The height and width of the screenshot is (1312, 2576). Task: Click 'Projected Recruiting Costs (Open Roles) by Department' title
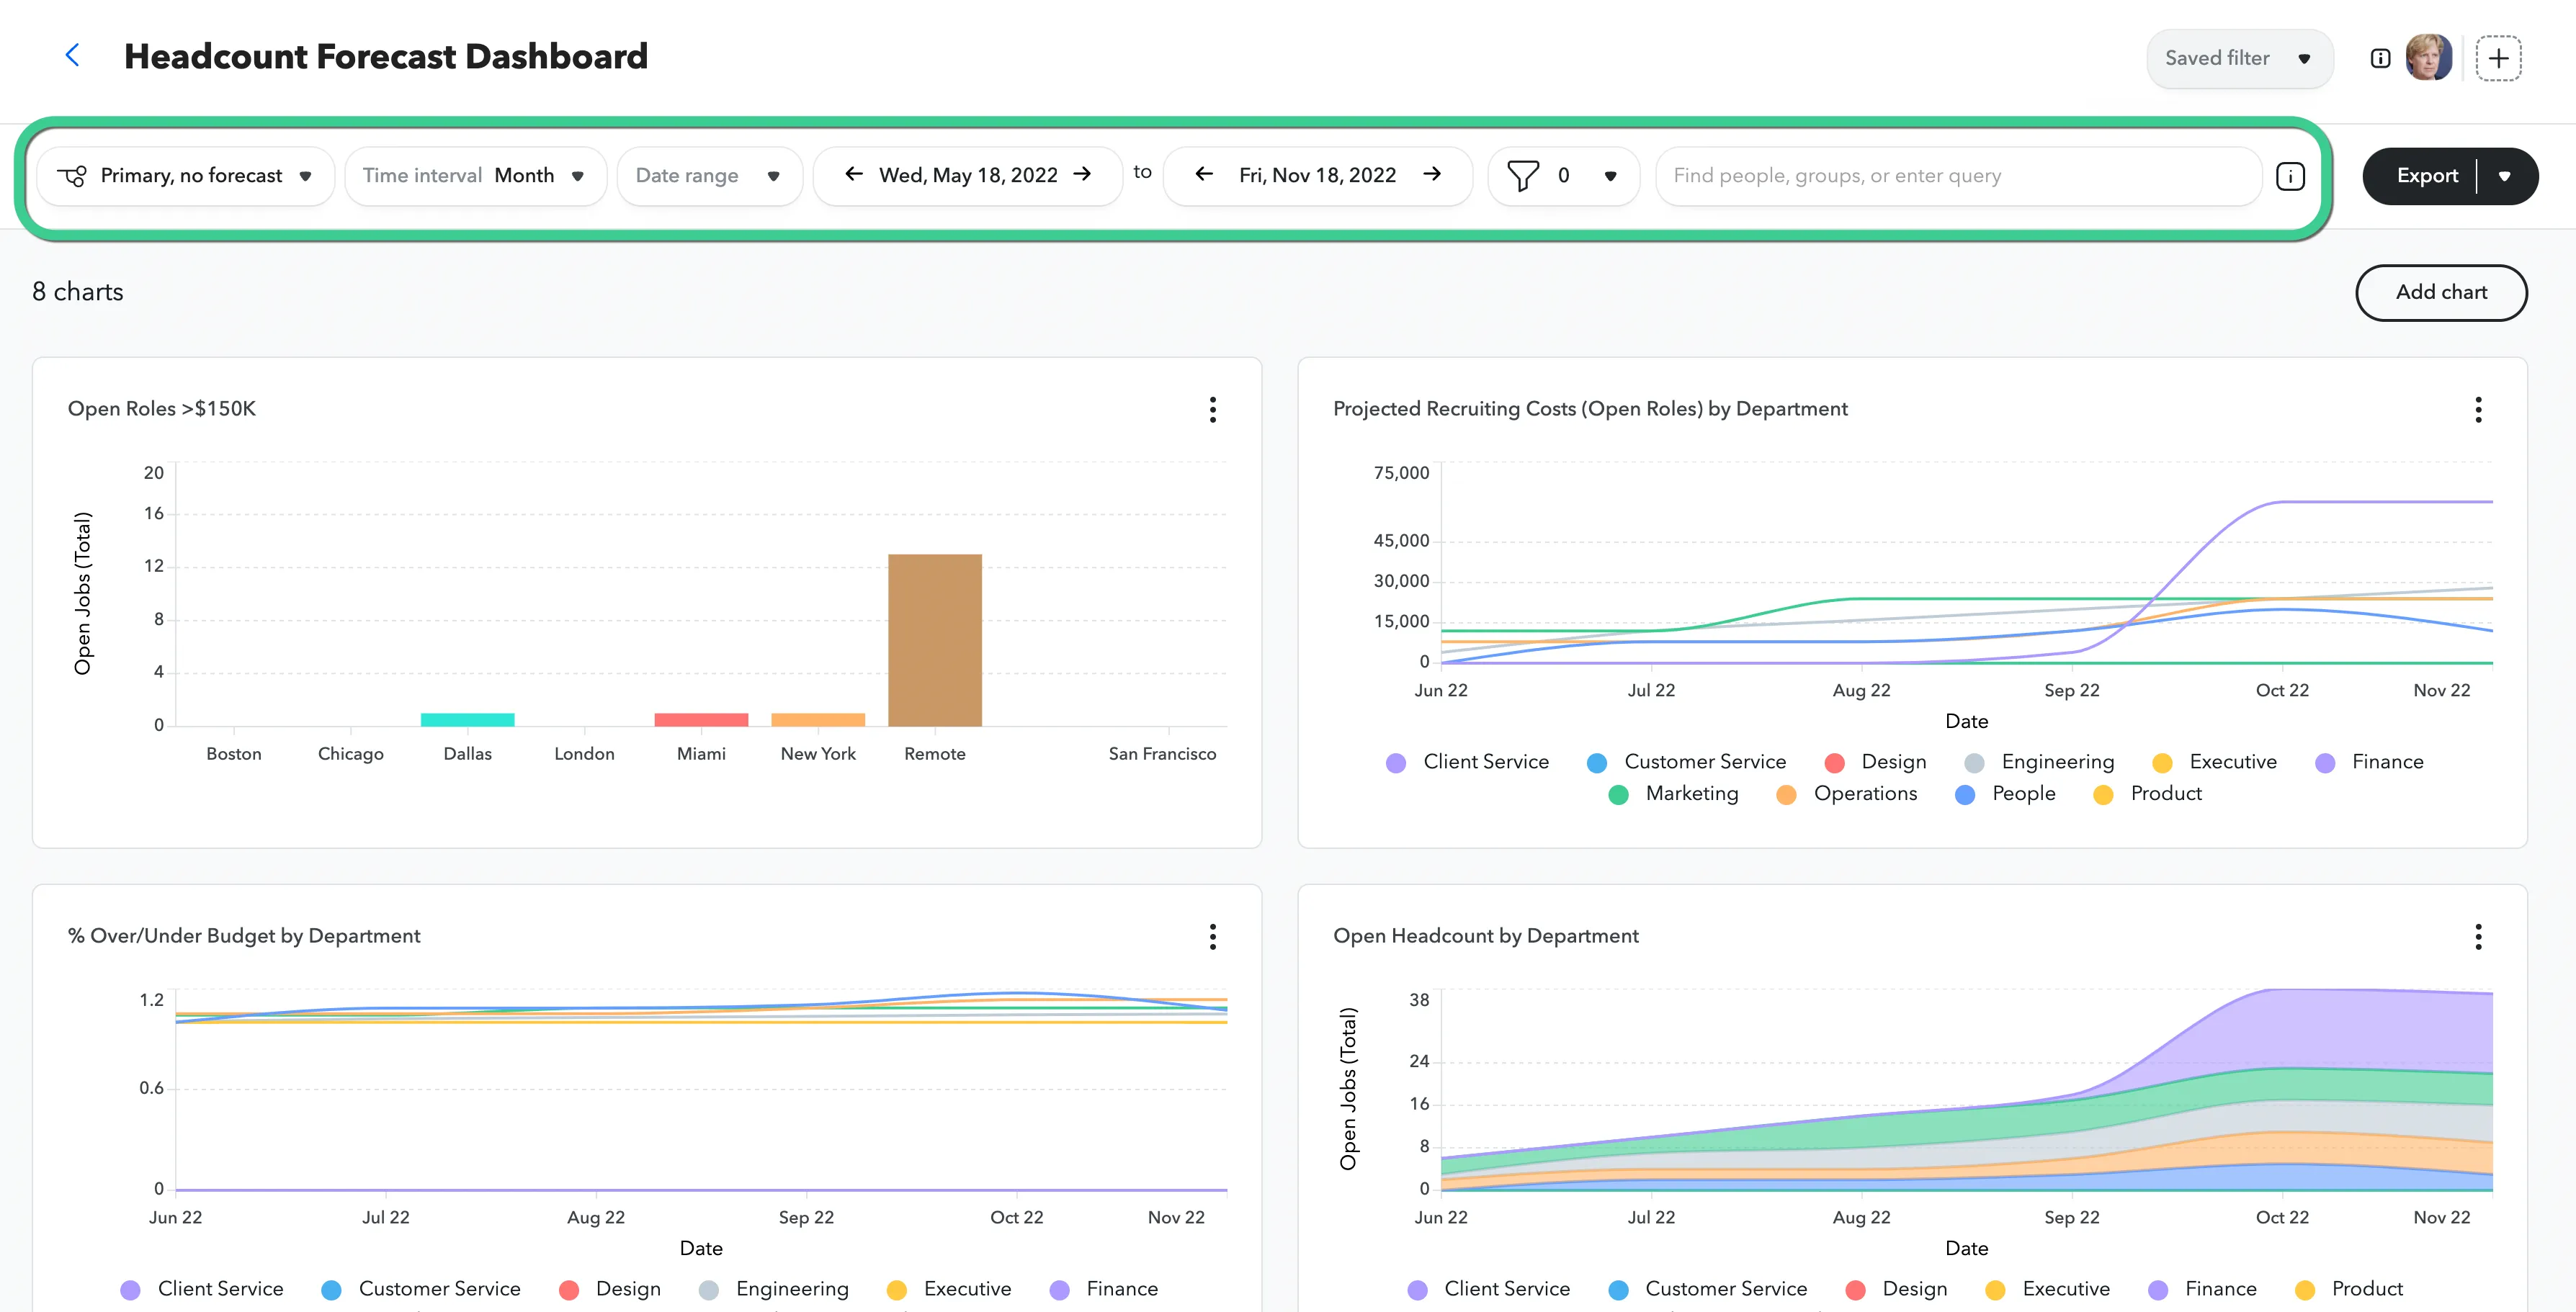pyautogui.click(x=1590, y=409)
